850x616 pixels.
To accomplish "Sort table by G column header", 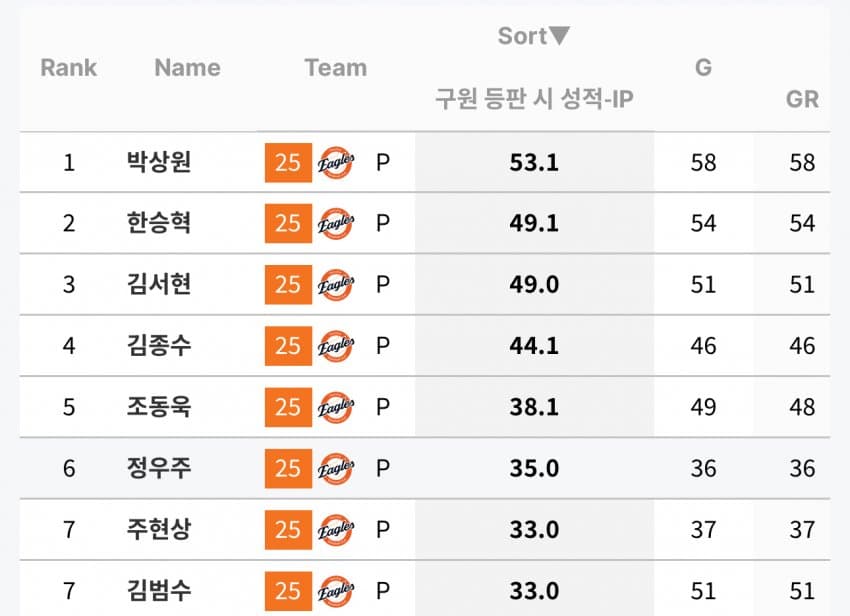I will (703, 68).
